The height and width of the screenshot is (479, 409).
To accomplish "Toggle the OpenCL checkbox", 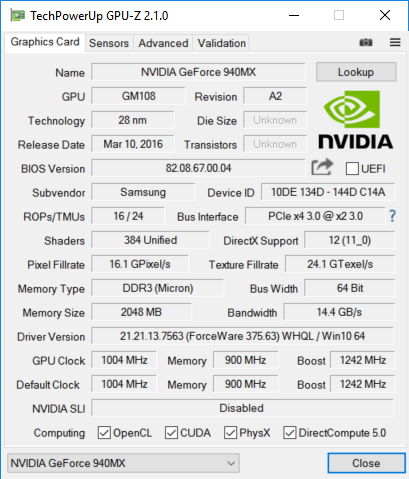I will [104, 433].
